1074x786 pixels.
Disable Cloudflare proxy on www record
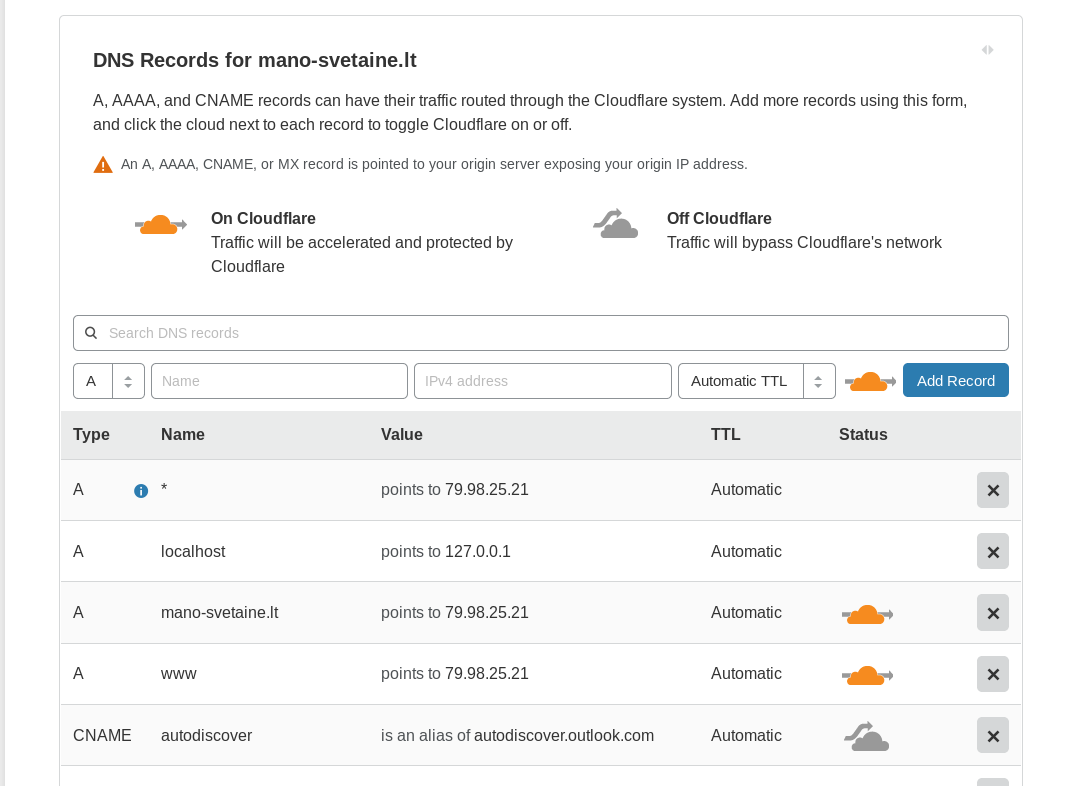[867, 675]
